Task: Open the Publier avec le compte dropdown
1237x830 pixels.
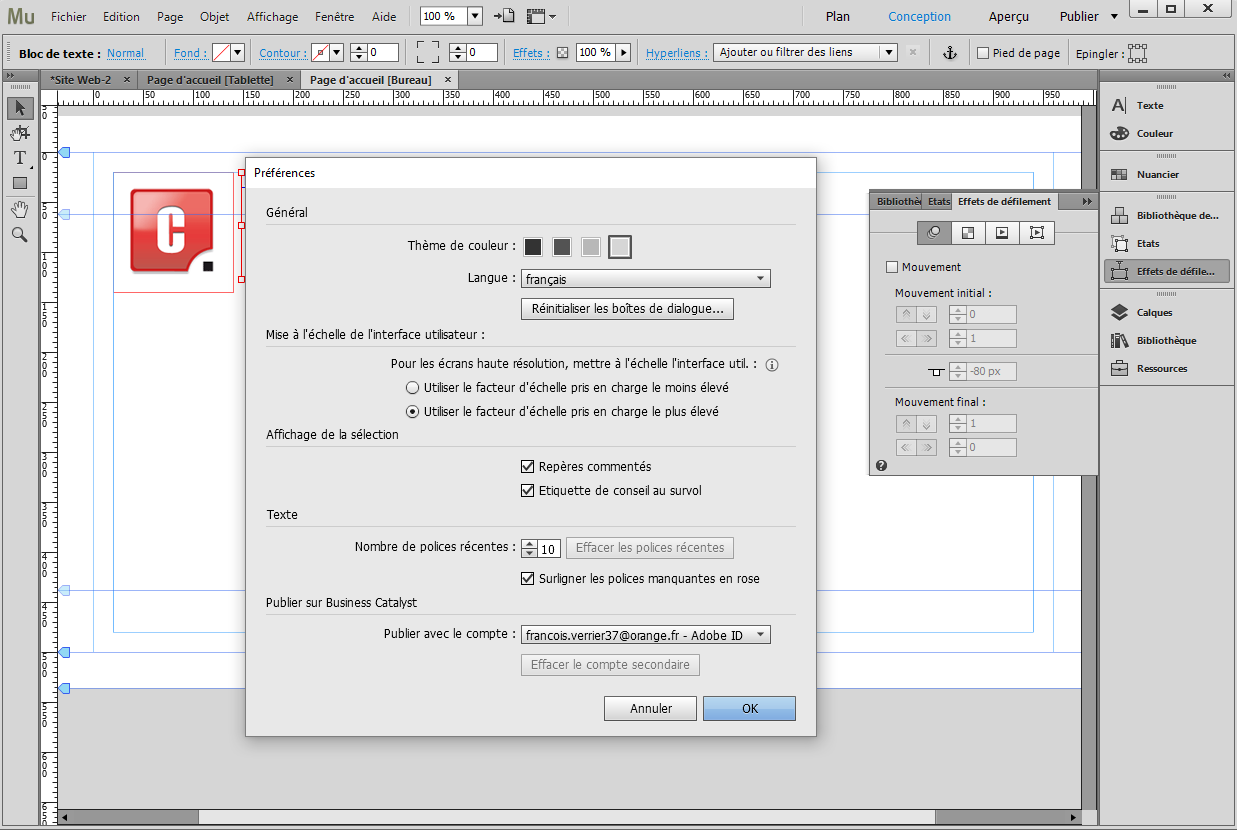Action: coord(644,633)
